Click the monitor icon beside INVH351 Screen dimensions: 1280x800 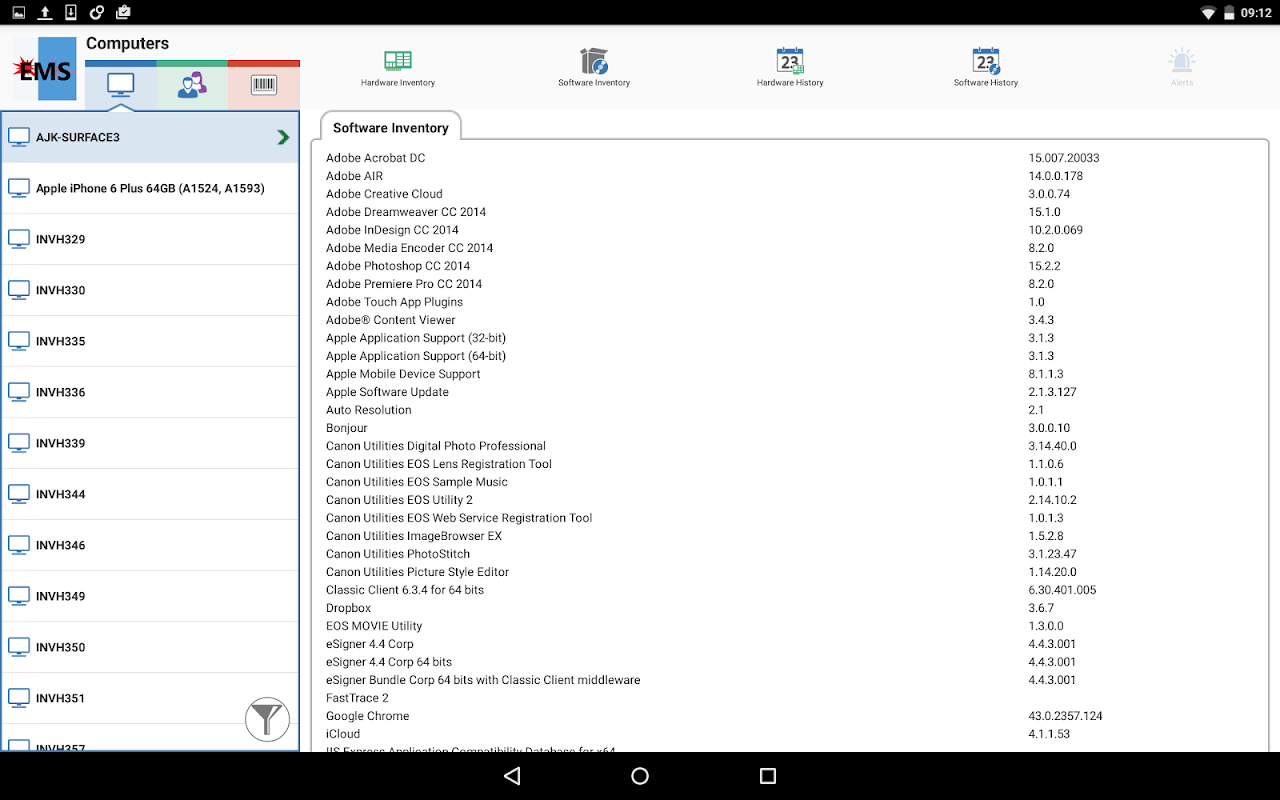click(19, 698)
